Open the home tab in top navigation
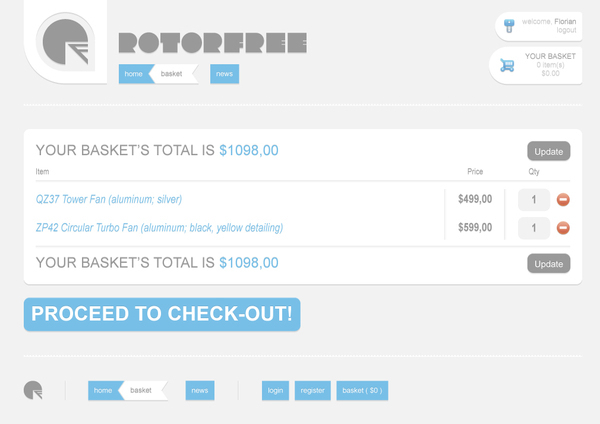The height and width of the screenshot is (424, 600). tap(134, 74)
